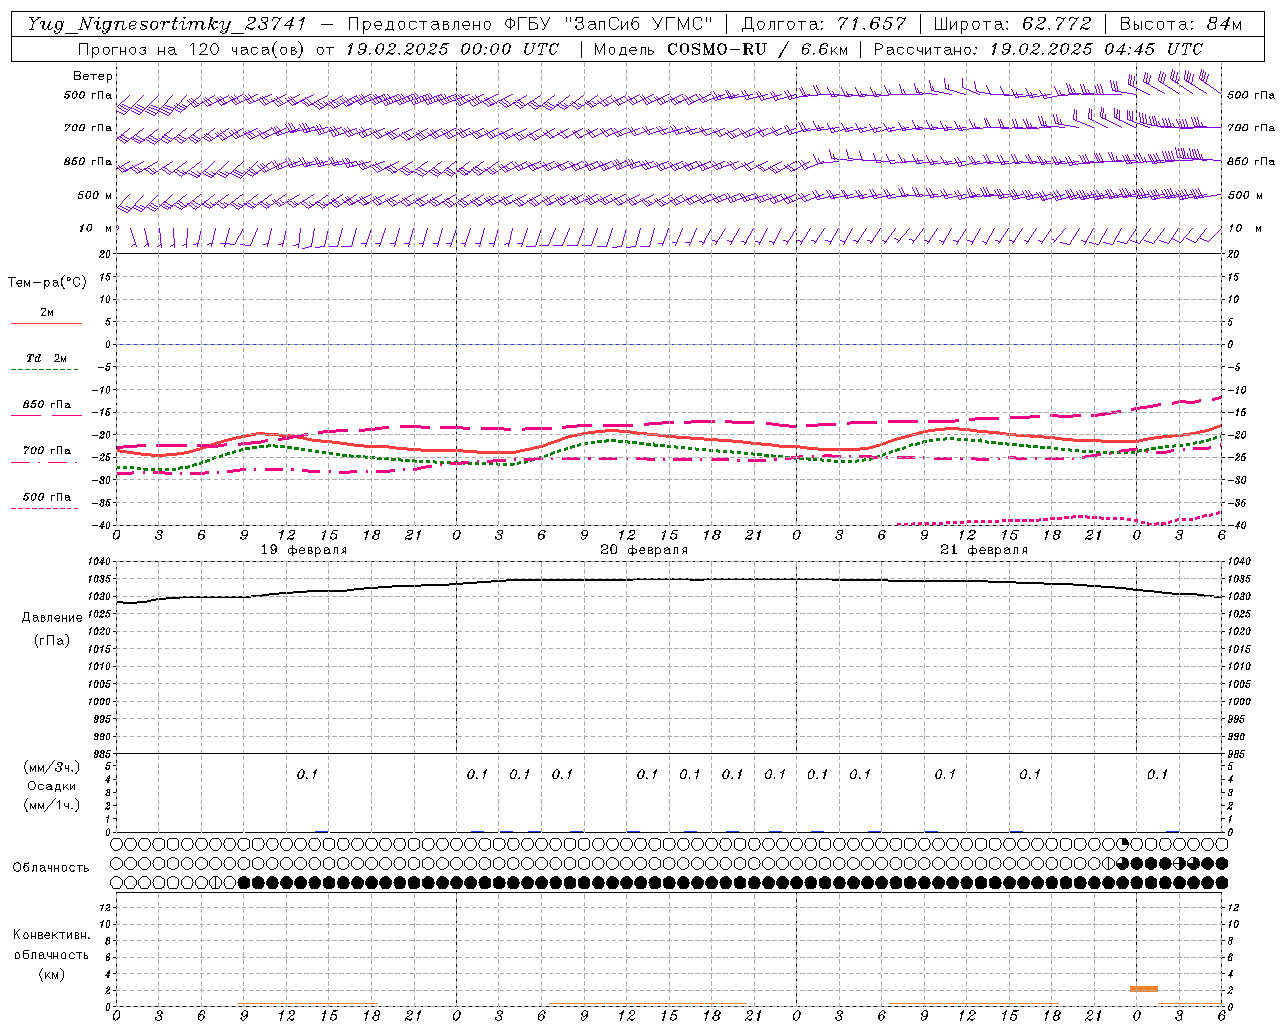
Task: Click the station name Yug_Nignesortimky_23741
Action: coord(167,24)
